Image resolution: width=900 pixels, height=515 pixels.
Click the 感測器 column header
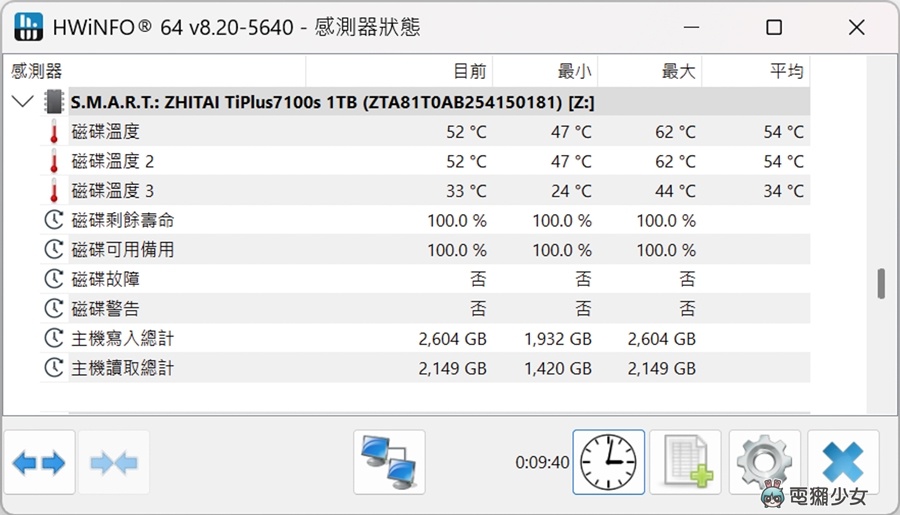tap(154, 71)
